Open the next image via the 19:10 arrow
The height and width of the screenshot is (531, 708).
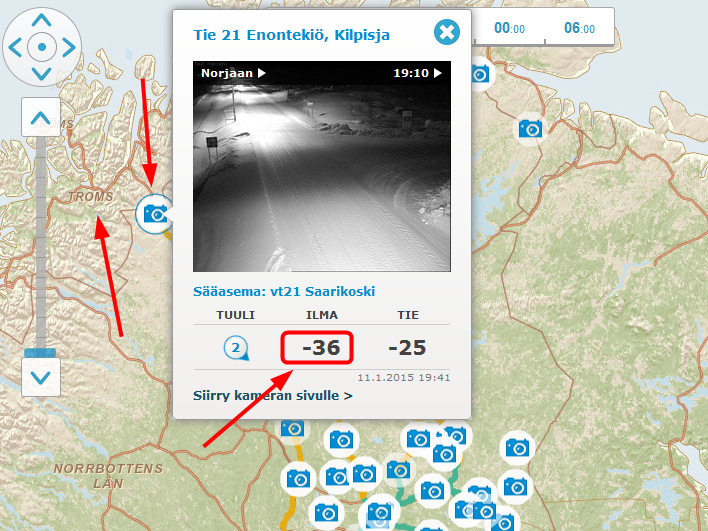click(x=438, y=73)
